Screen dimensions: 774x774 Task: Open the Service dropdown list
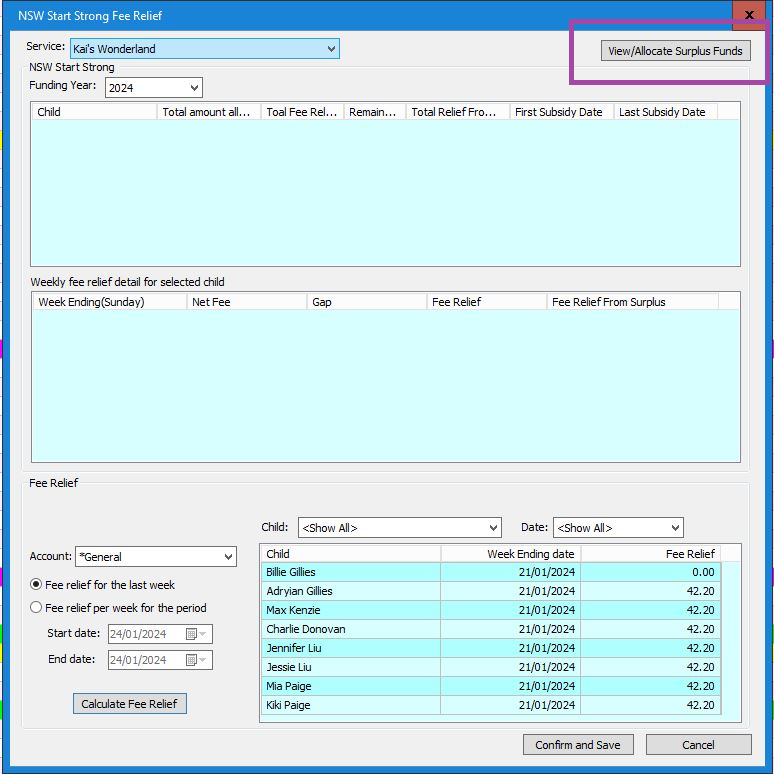(331, 48)
